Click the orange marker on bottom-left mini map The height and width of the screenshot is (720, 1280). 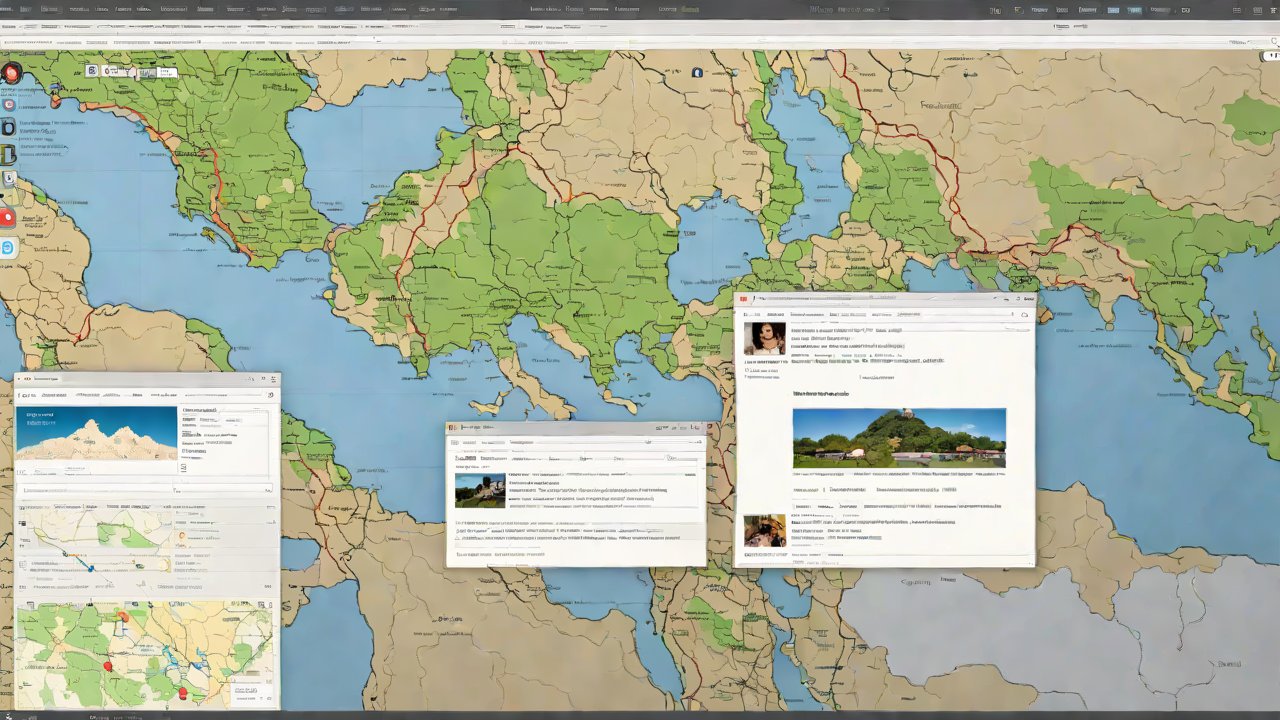click(x=124, y=617)
